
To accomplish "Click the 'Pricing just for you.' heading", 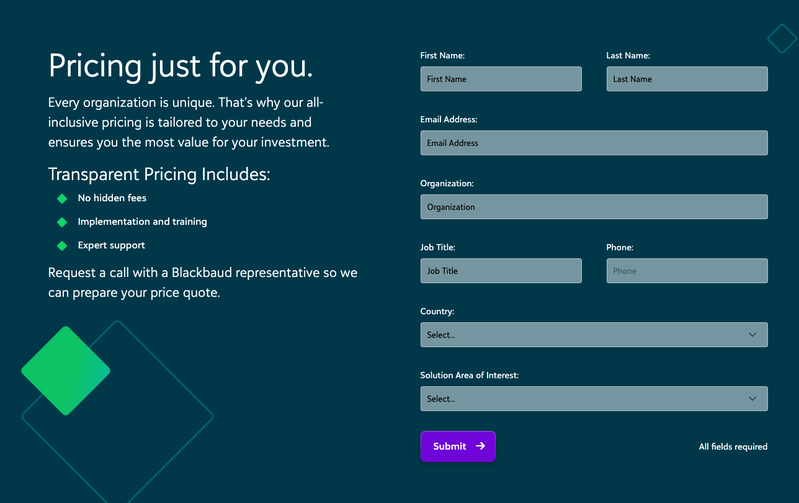I will pyautogui.click(x=180, y=66).
